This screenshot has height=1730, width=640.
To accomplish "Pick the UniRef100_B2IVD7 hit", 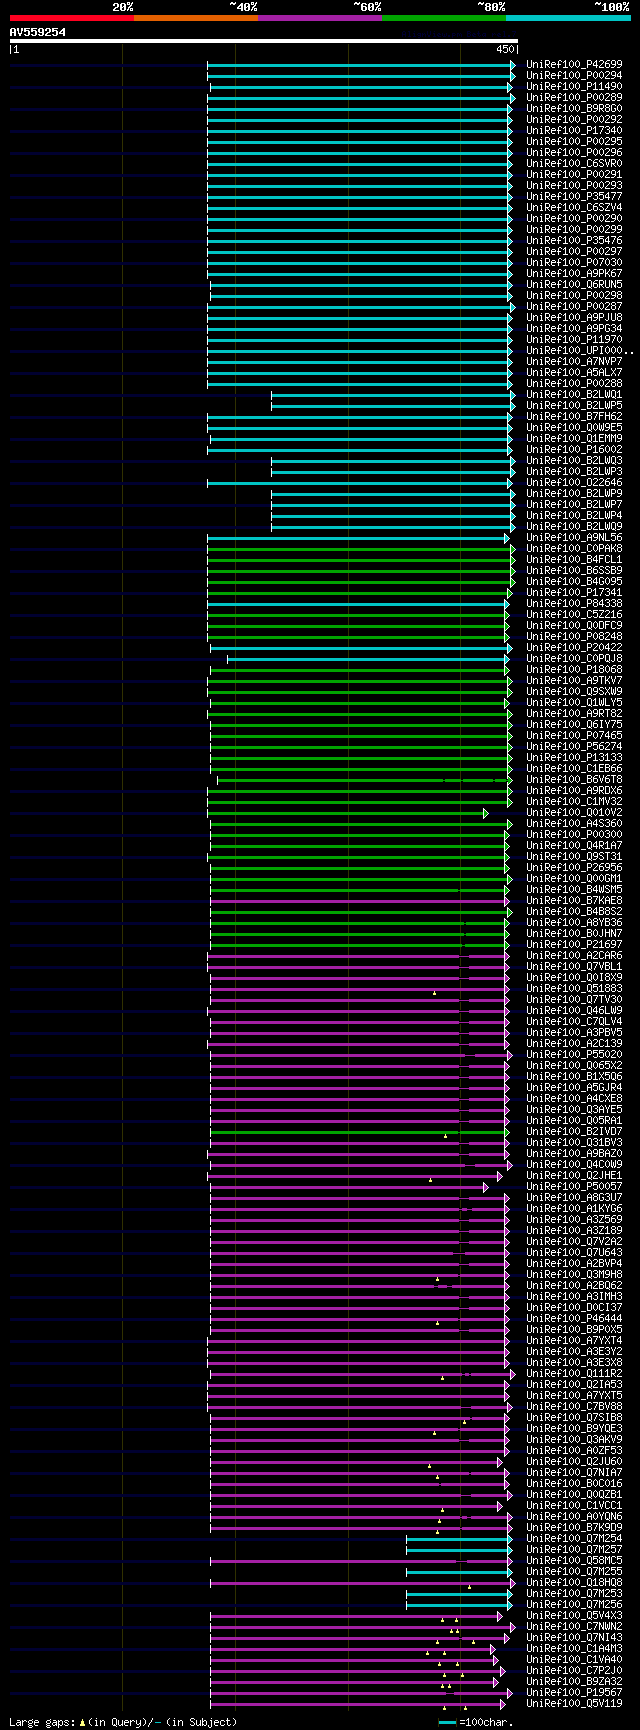I will pyautogui.click(x=574, y=1132).
